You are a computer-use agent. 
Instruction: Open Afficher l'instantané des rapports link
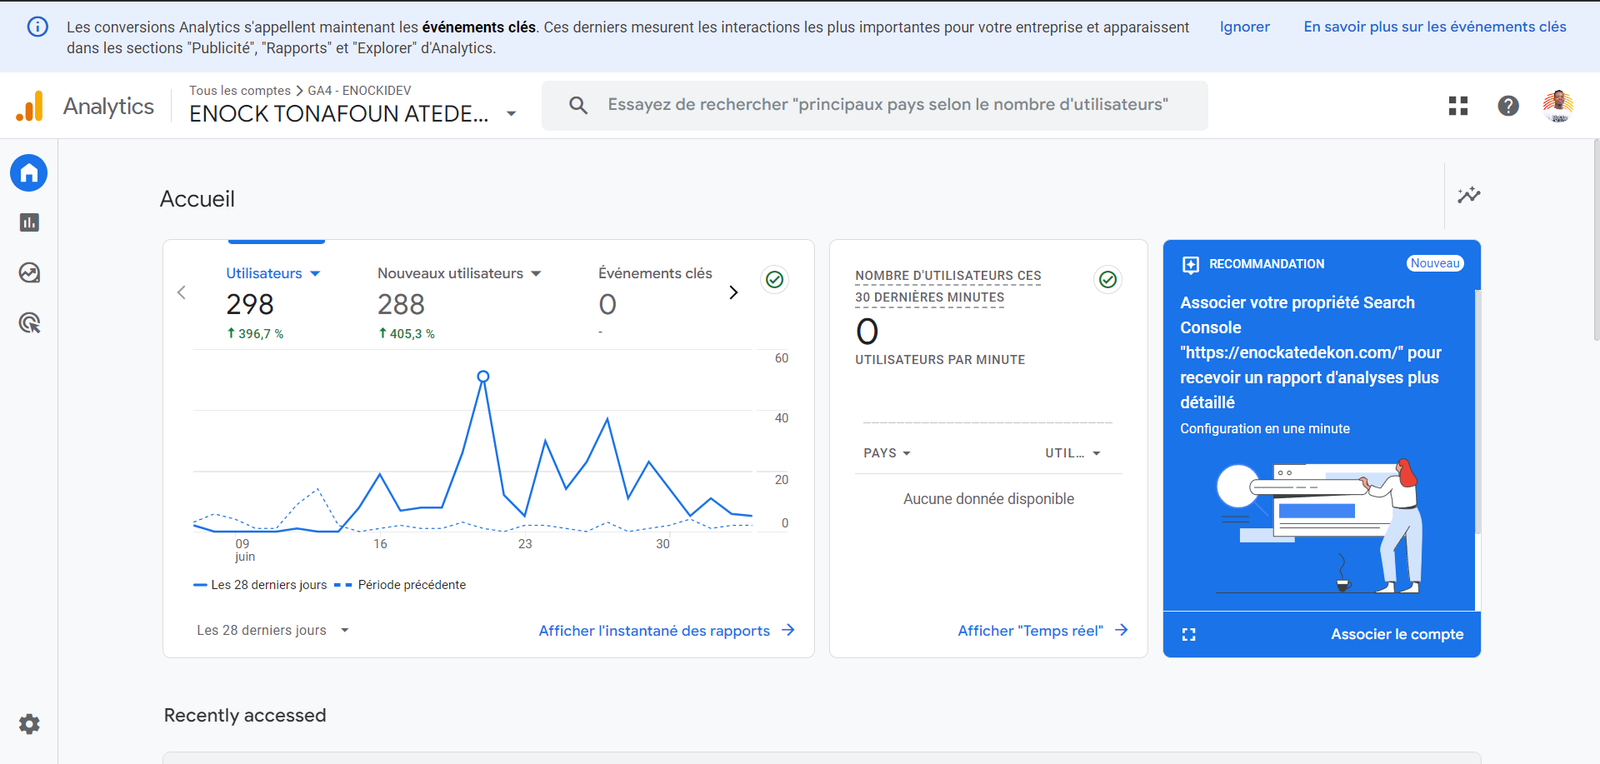coord(654,630)
